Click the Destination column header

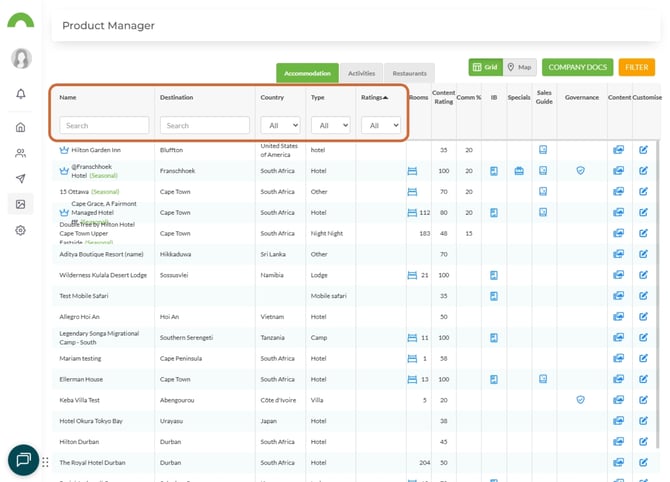tap(176, 97)
